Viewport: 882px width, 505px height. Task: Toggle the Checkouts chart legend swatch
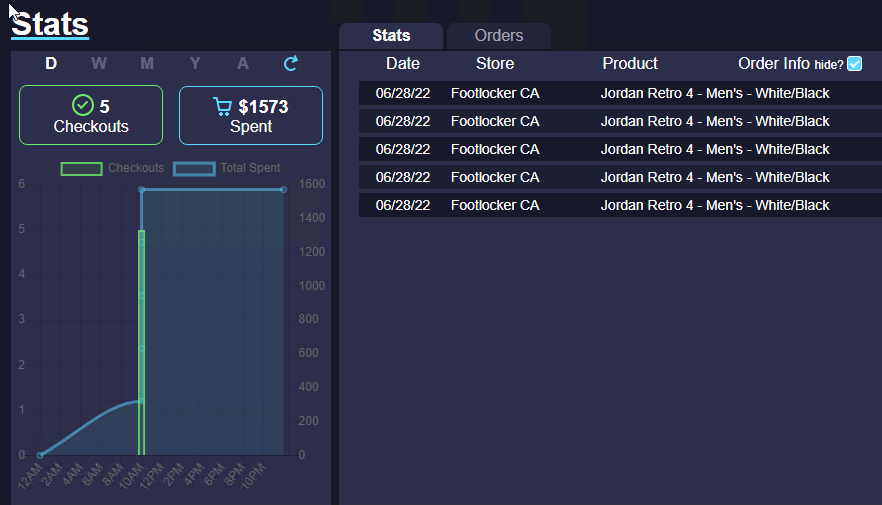click(x=82, y=169)
